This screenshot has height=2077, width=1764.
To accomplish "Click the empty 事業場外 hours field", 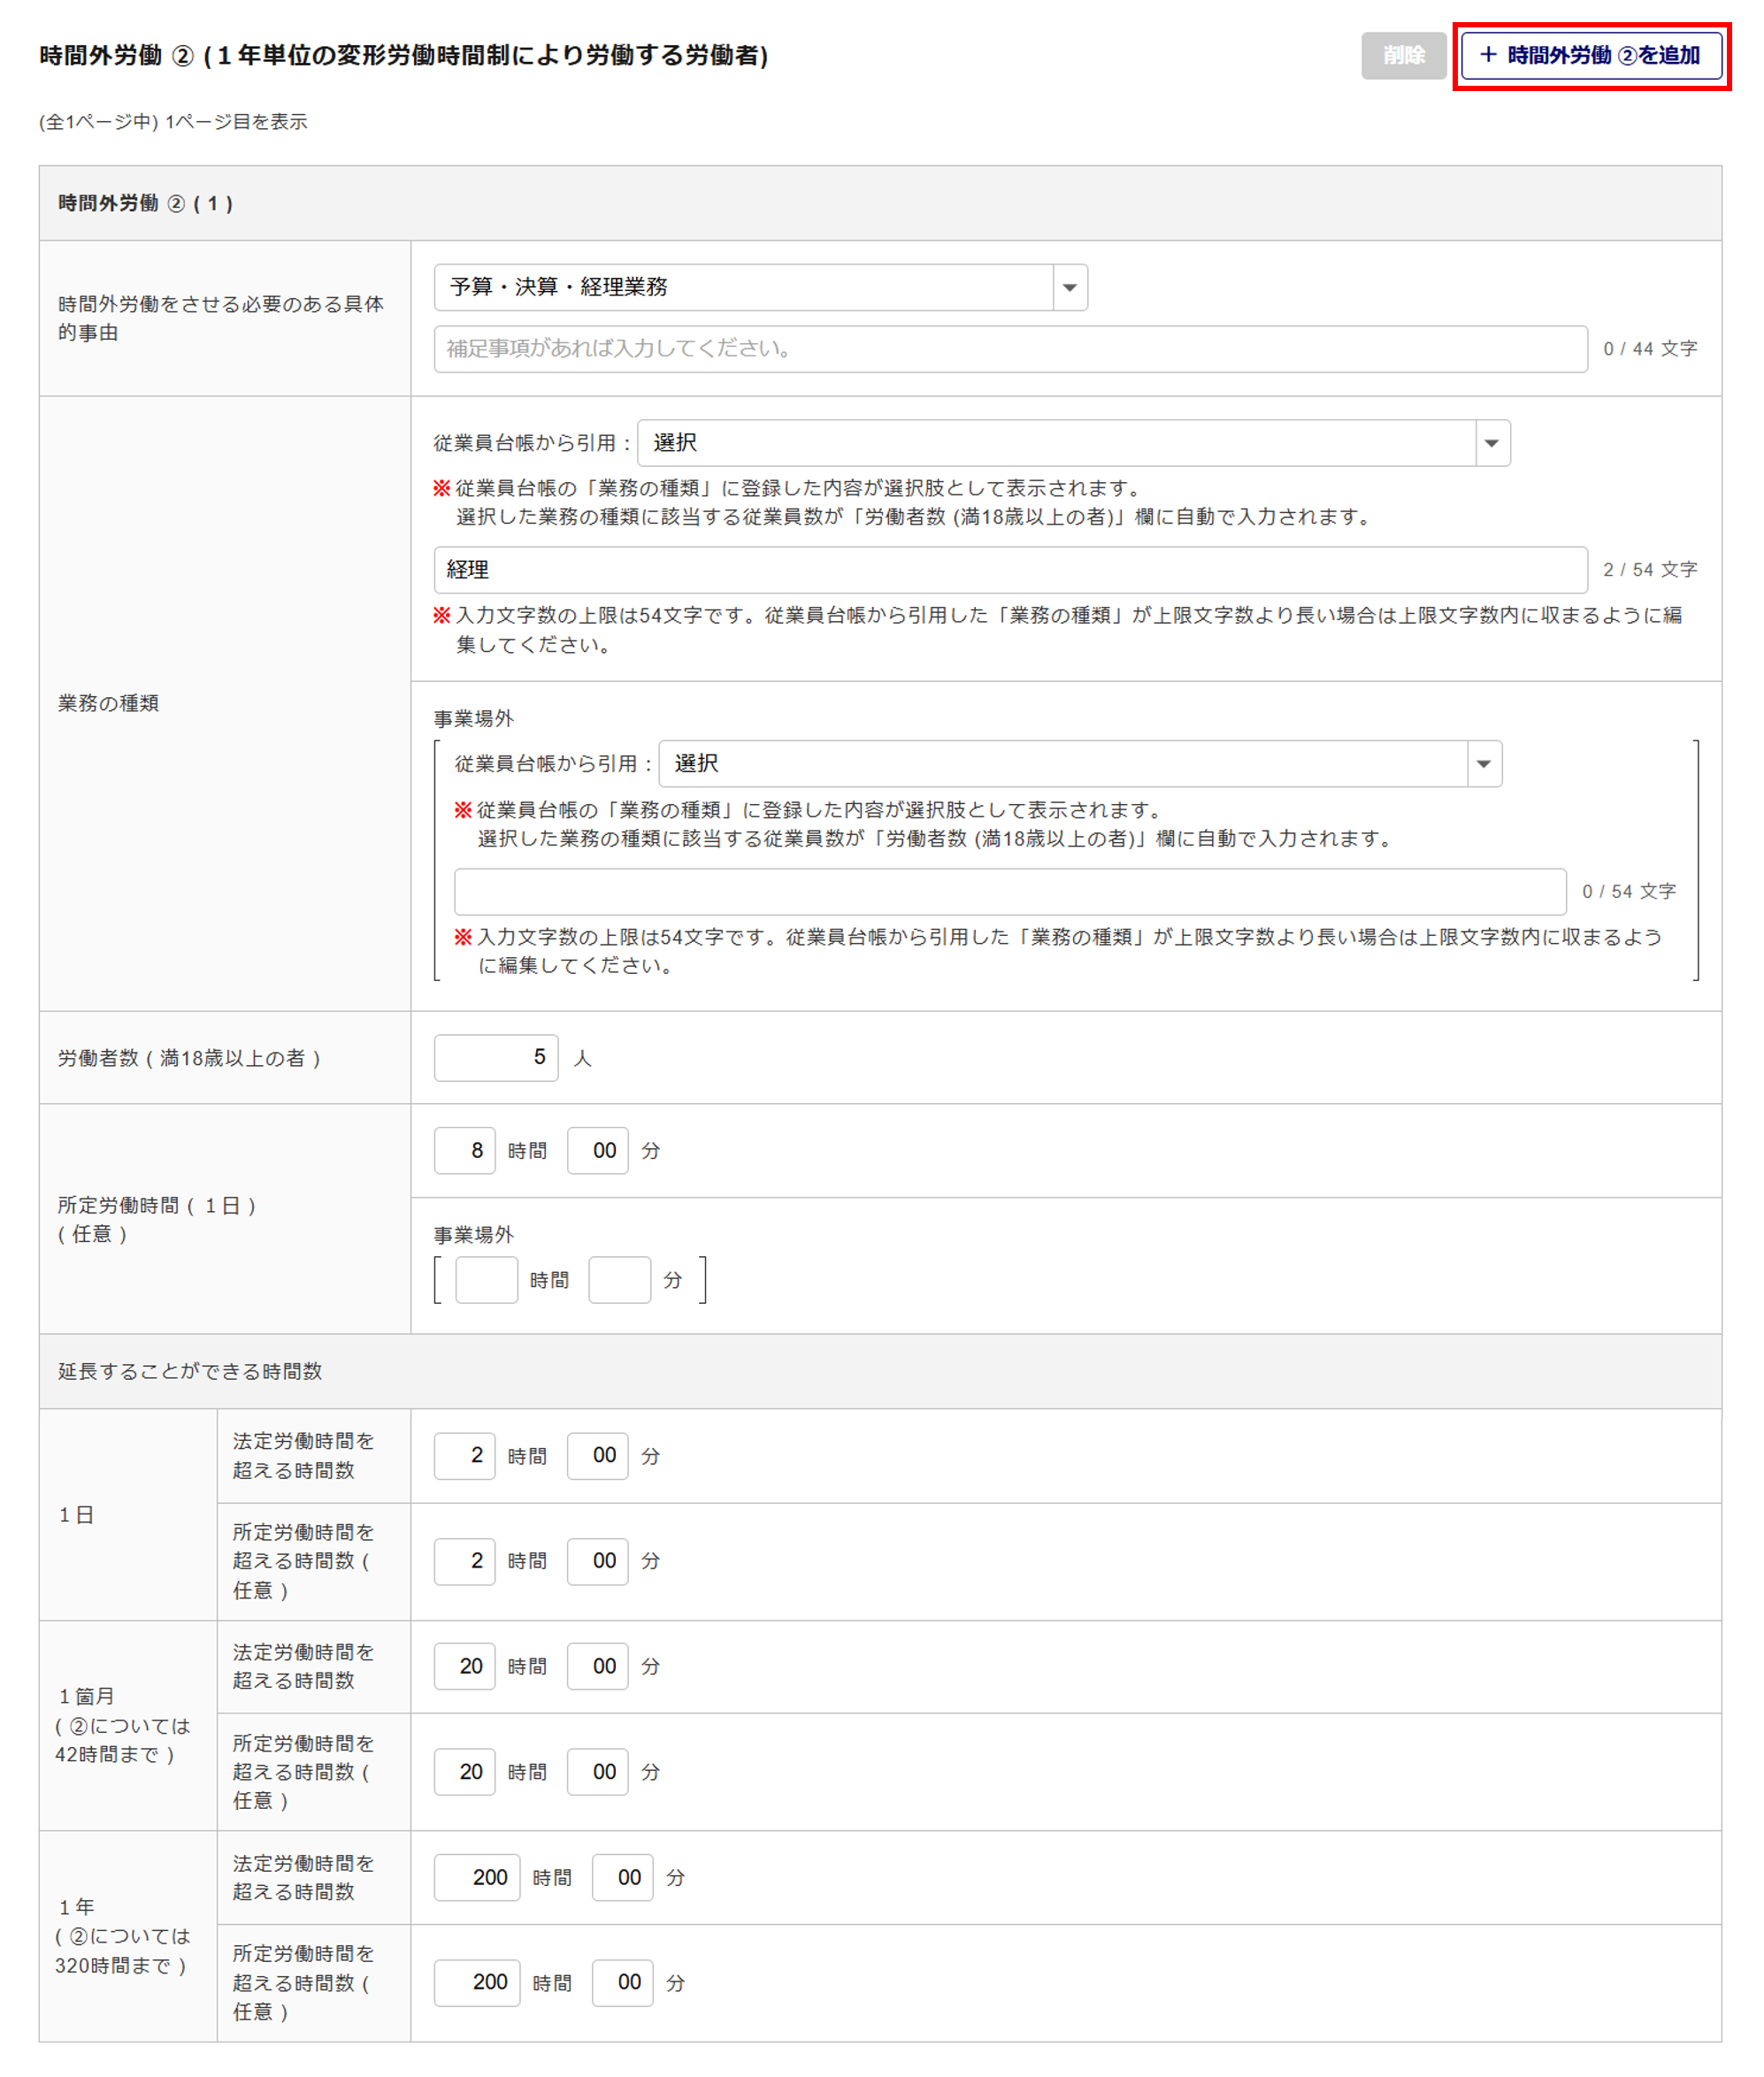I will 486,1280.
